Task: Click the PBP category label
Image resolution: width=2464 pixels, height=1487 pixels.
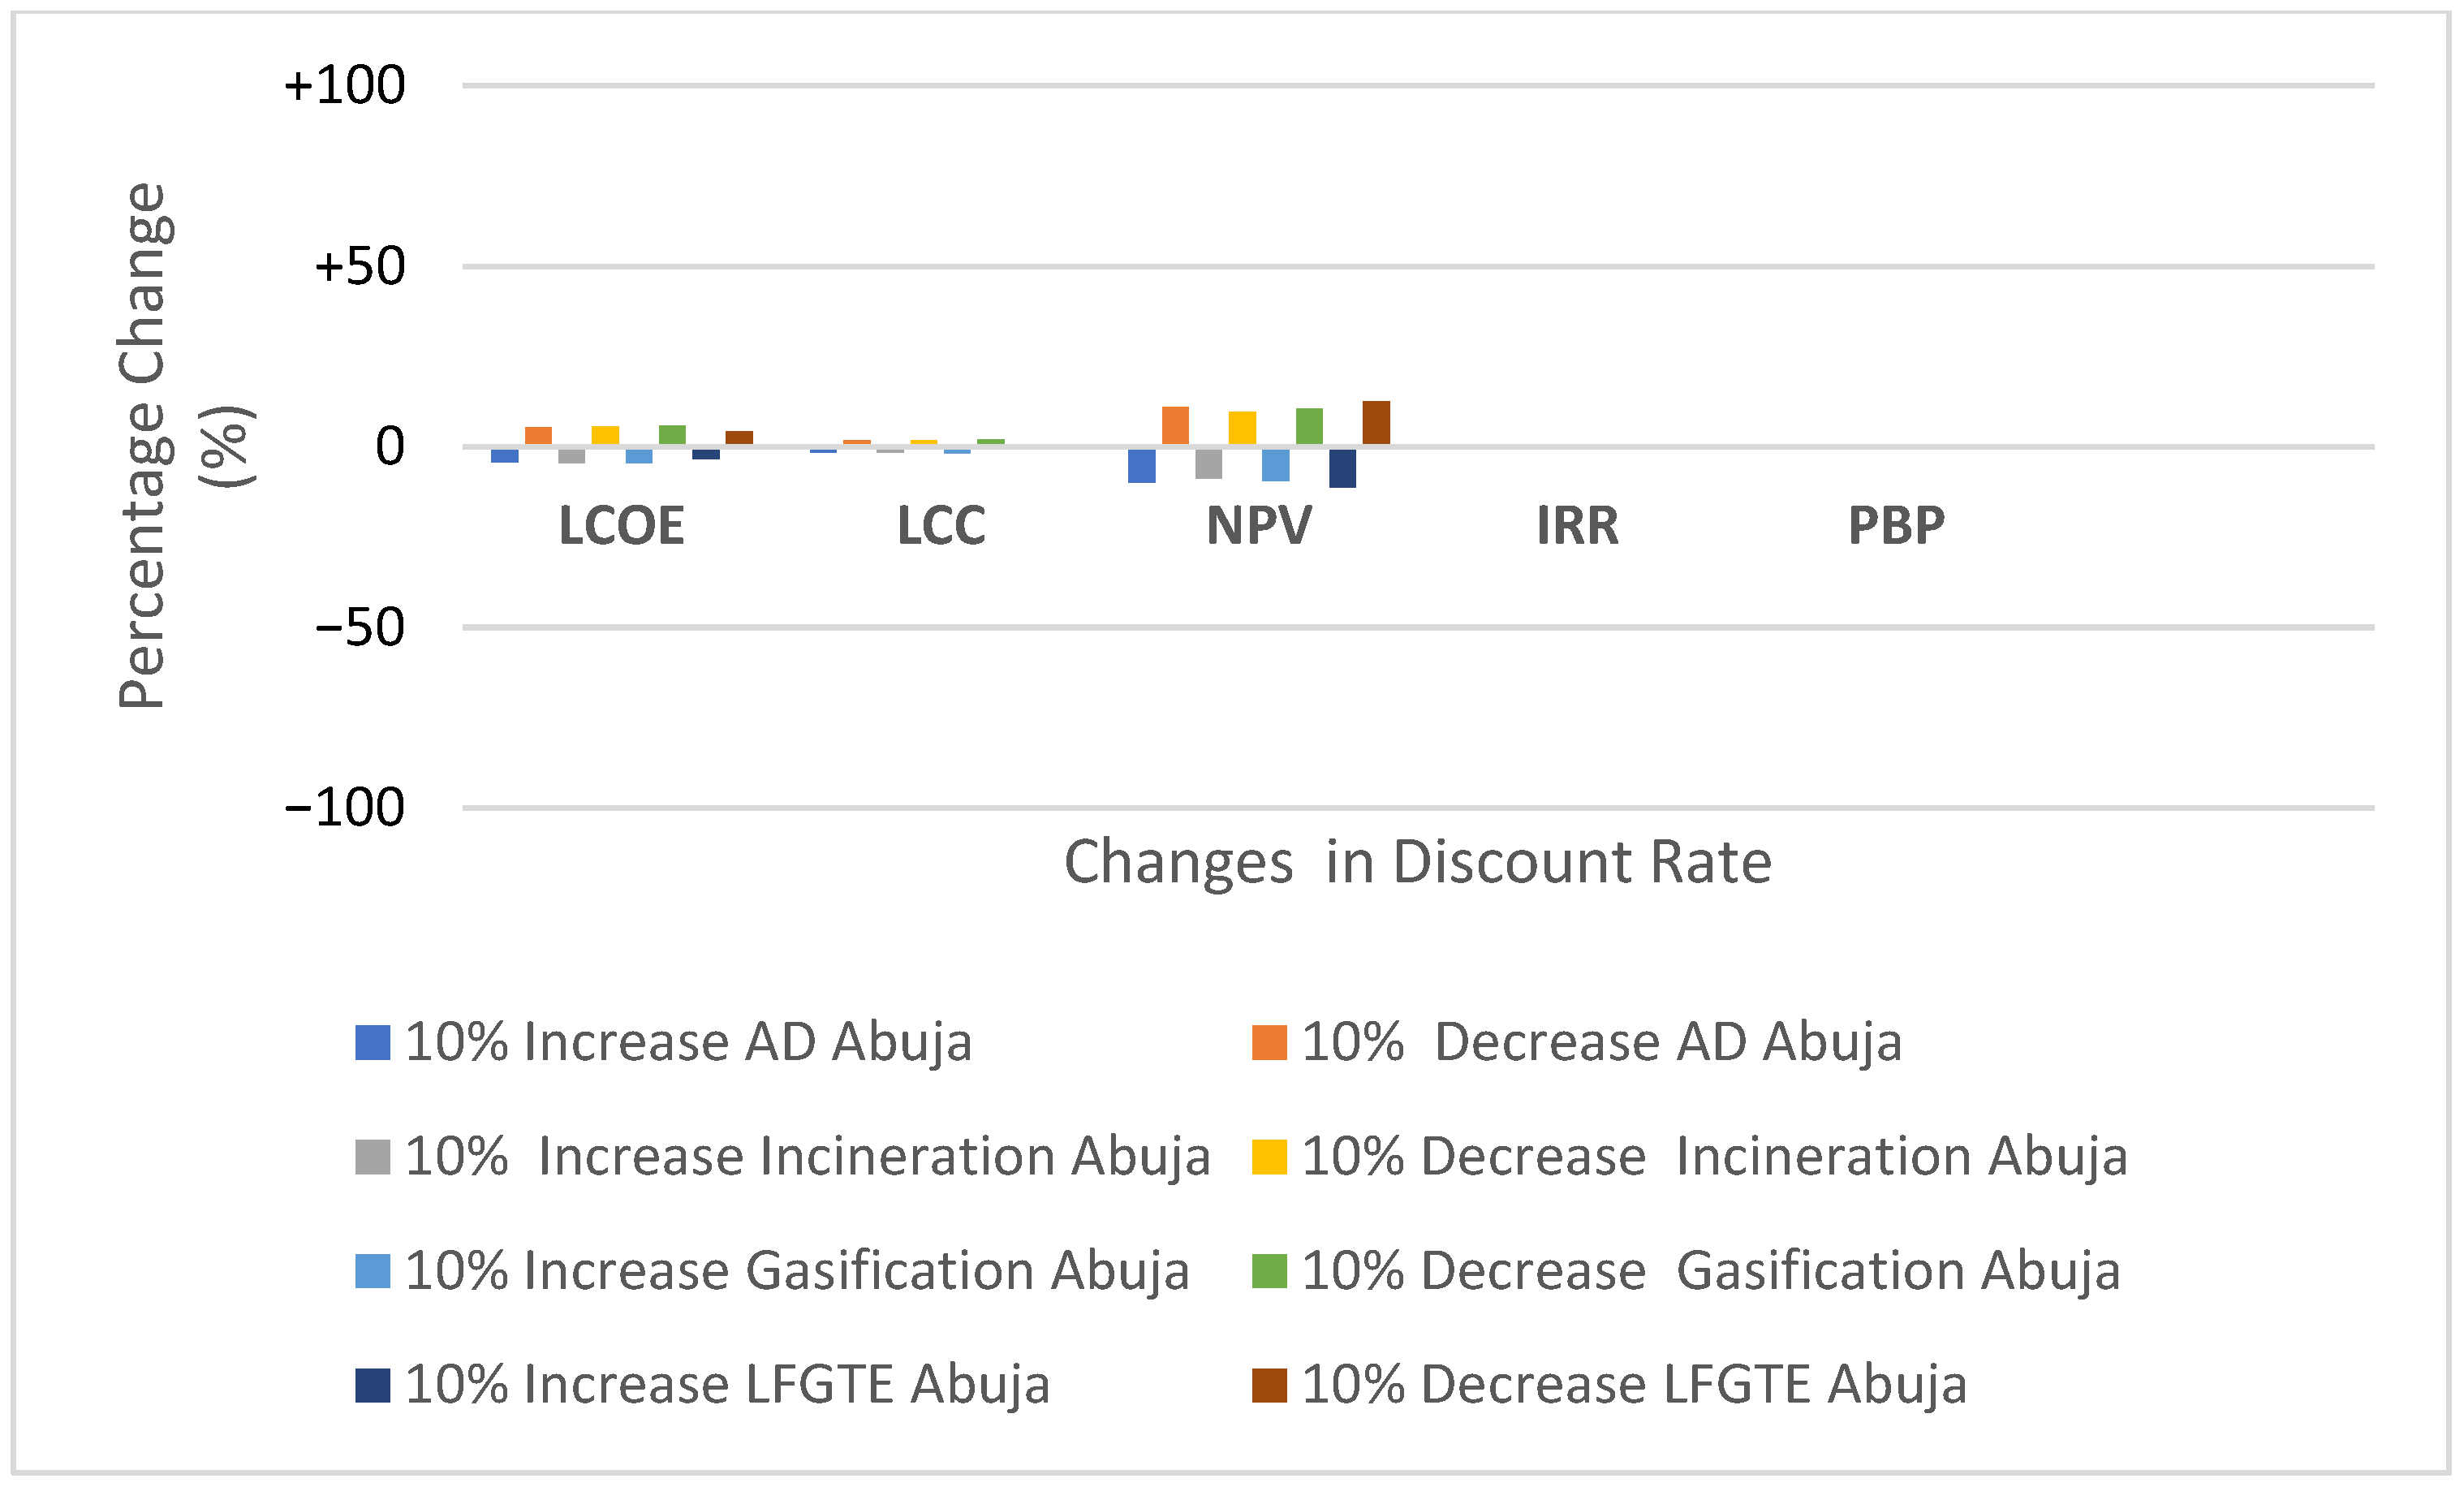Action: pos(1896,526)
